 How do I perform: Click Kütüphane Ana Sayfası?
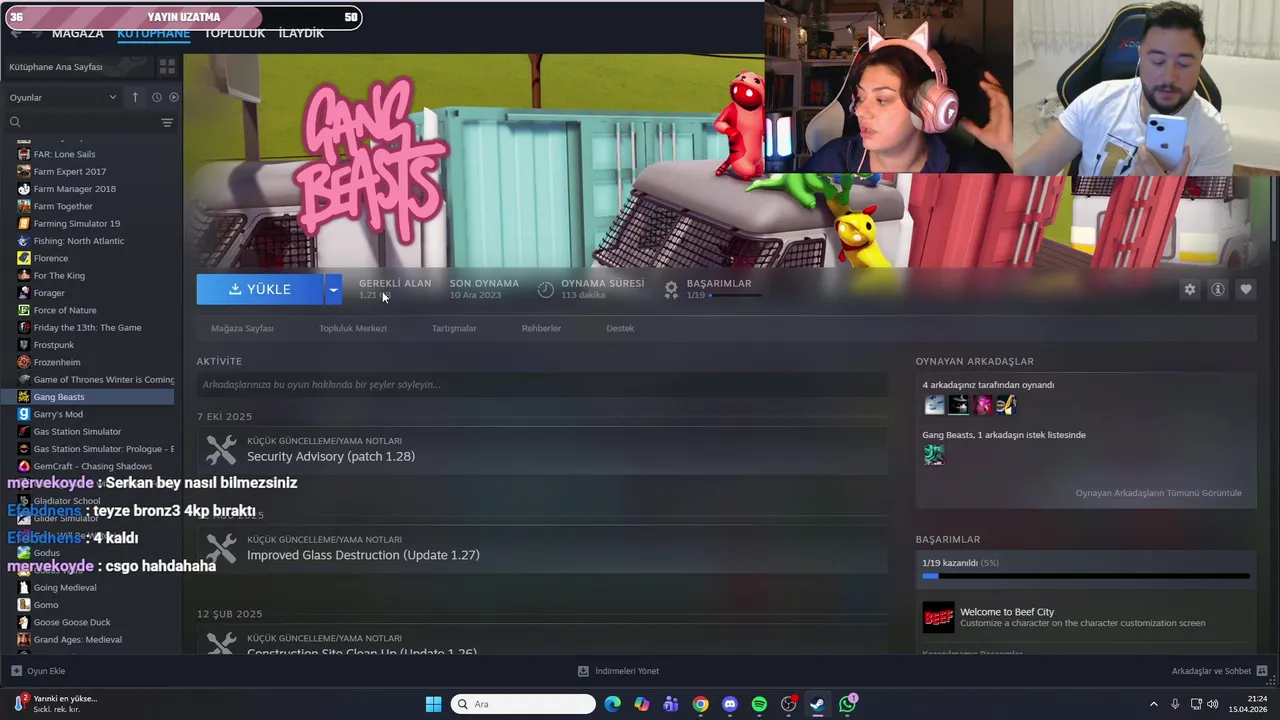tap(56, 67)
